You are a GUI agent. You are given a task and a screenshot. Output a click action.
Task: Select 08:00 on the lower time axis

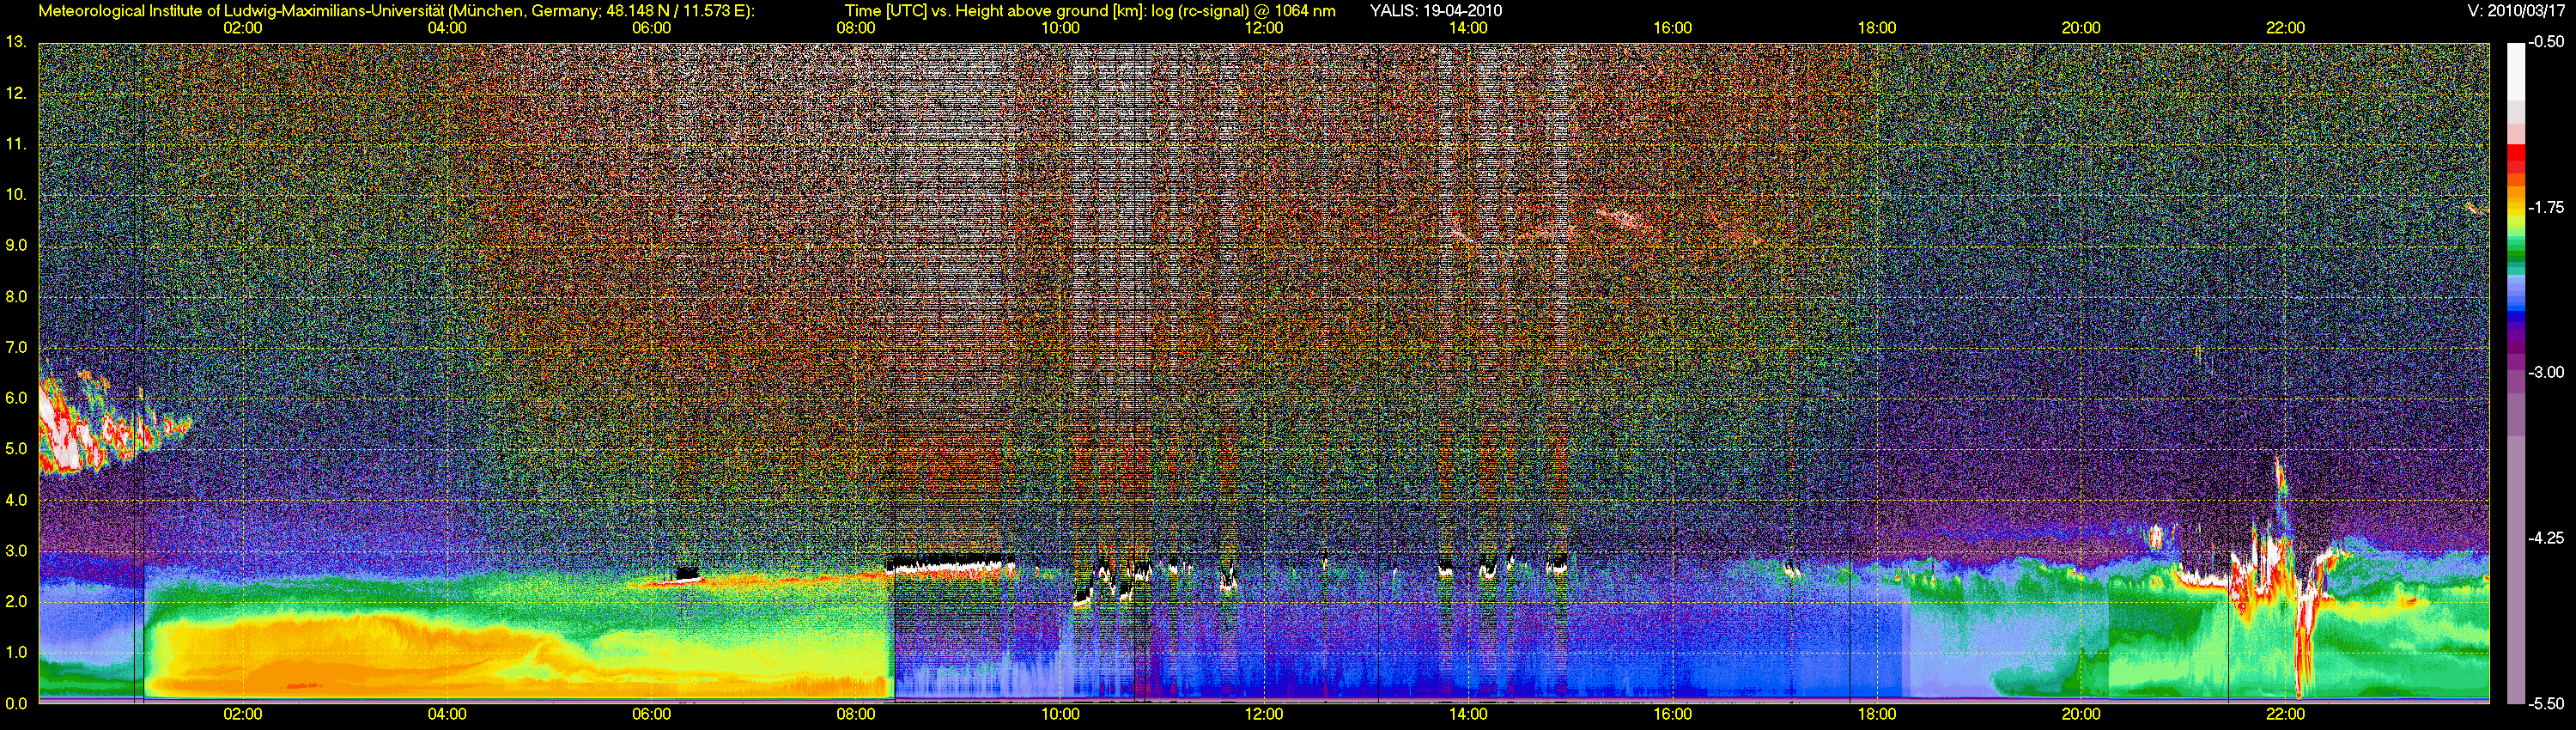[856, 714]
